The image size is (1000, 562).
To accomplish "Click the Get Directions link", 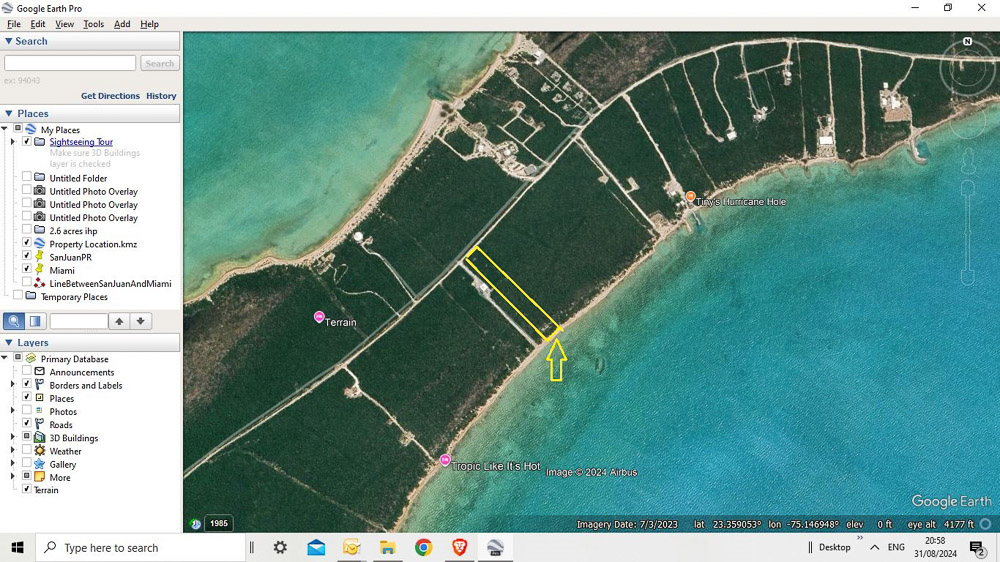I will [110, 96].
